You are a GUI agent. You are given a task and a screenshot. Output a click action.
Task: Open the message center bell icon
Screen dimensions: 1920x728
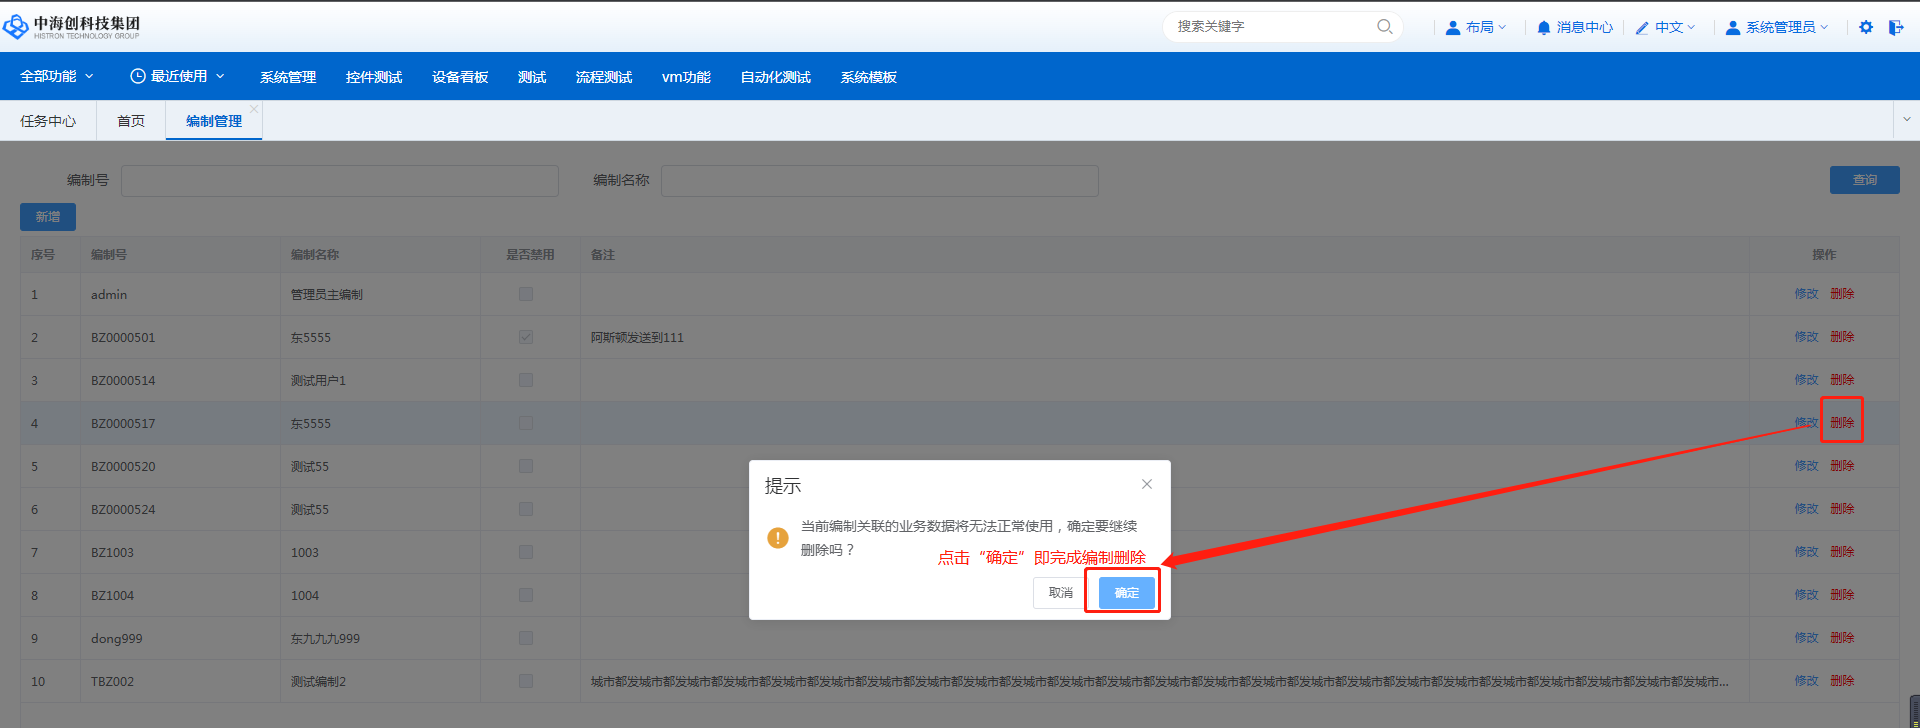(x=1544, y=28)
